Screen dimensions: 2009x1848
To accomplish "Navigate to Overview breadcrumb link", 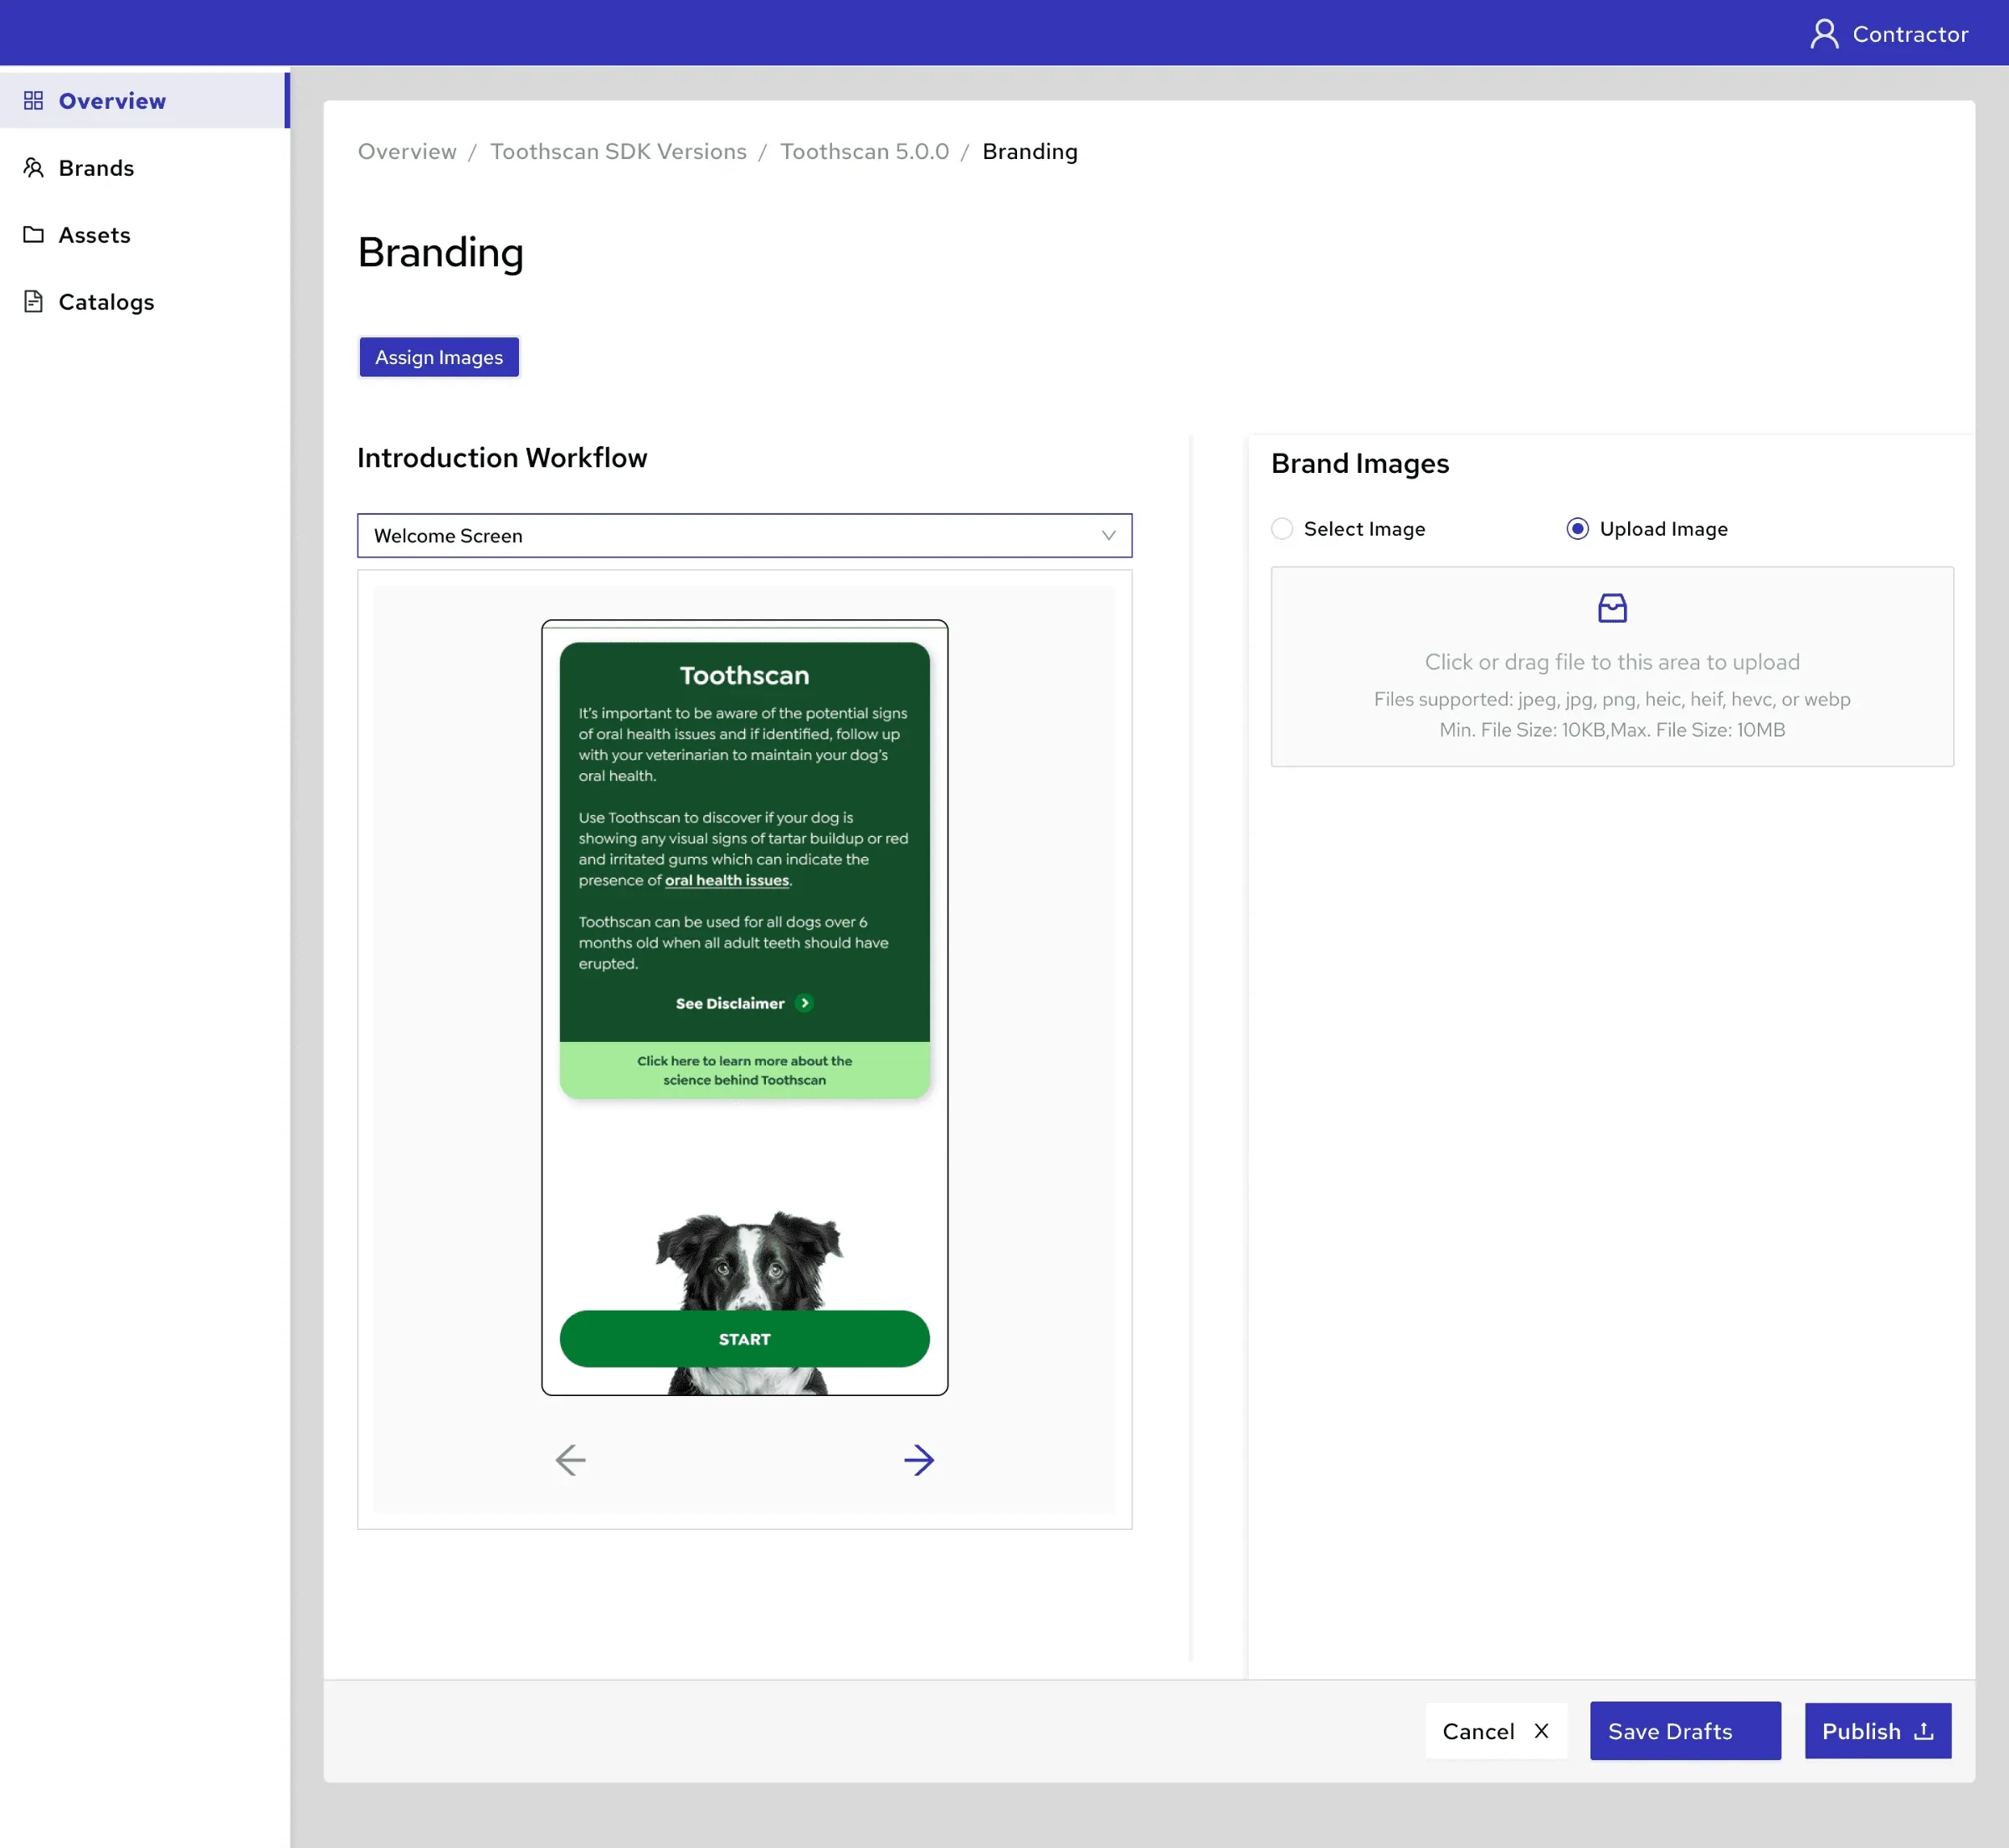I will (x=407, y=152).
